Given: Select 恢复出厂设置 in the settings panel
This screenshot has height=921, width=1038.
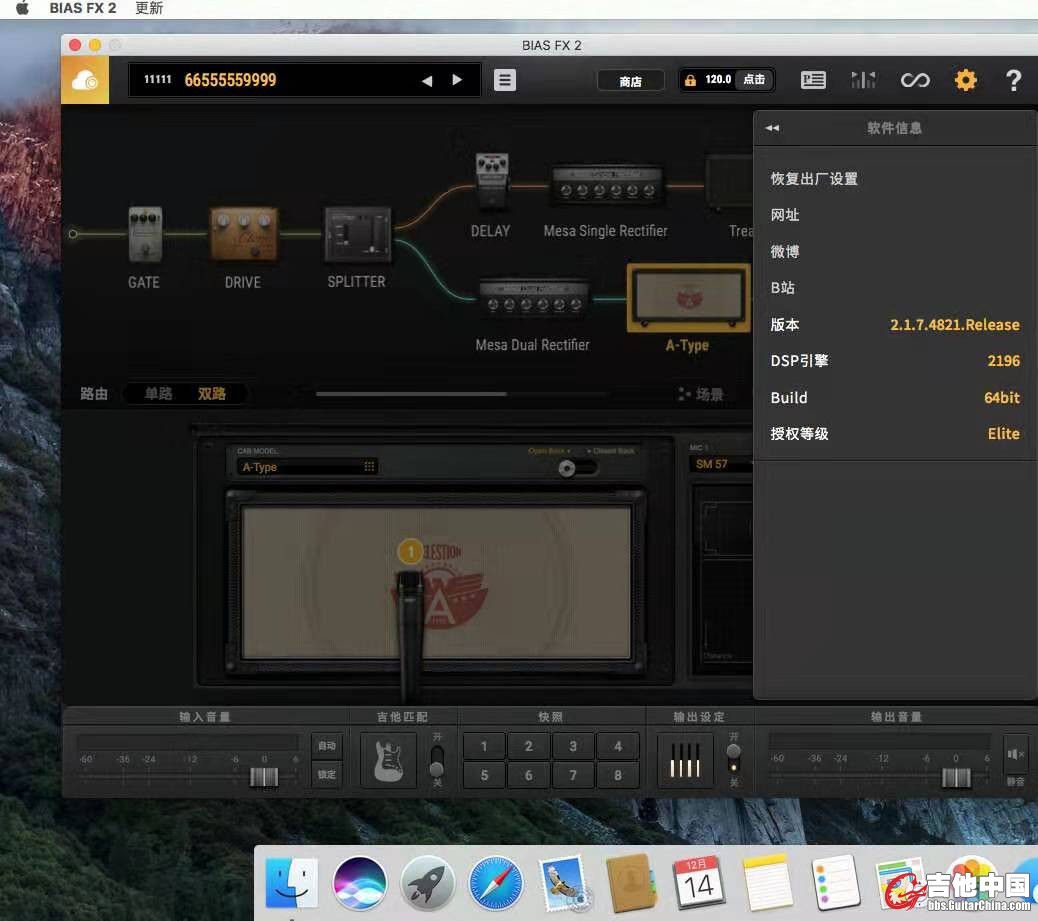Looking at the screenshot, I should [814, 179].
